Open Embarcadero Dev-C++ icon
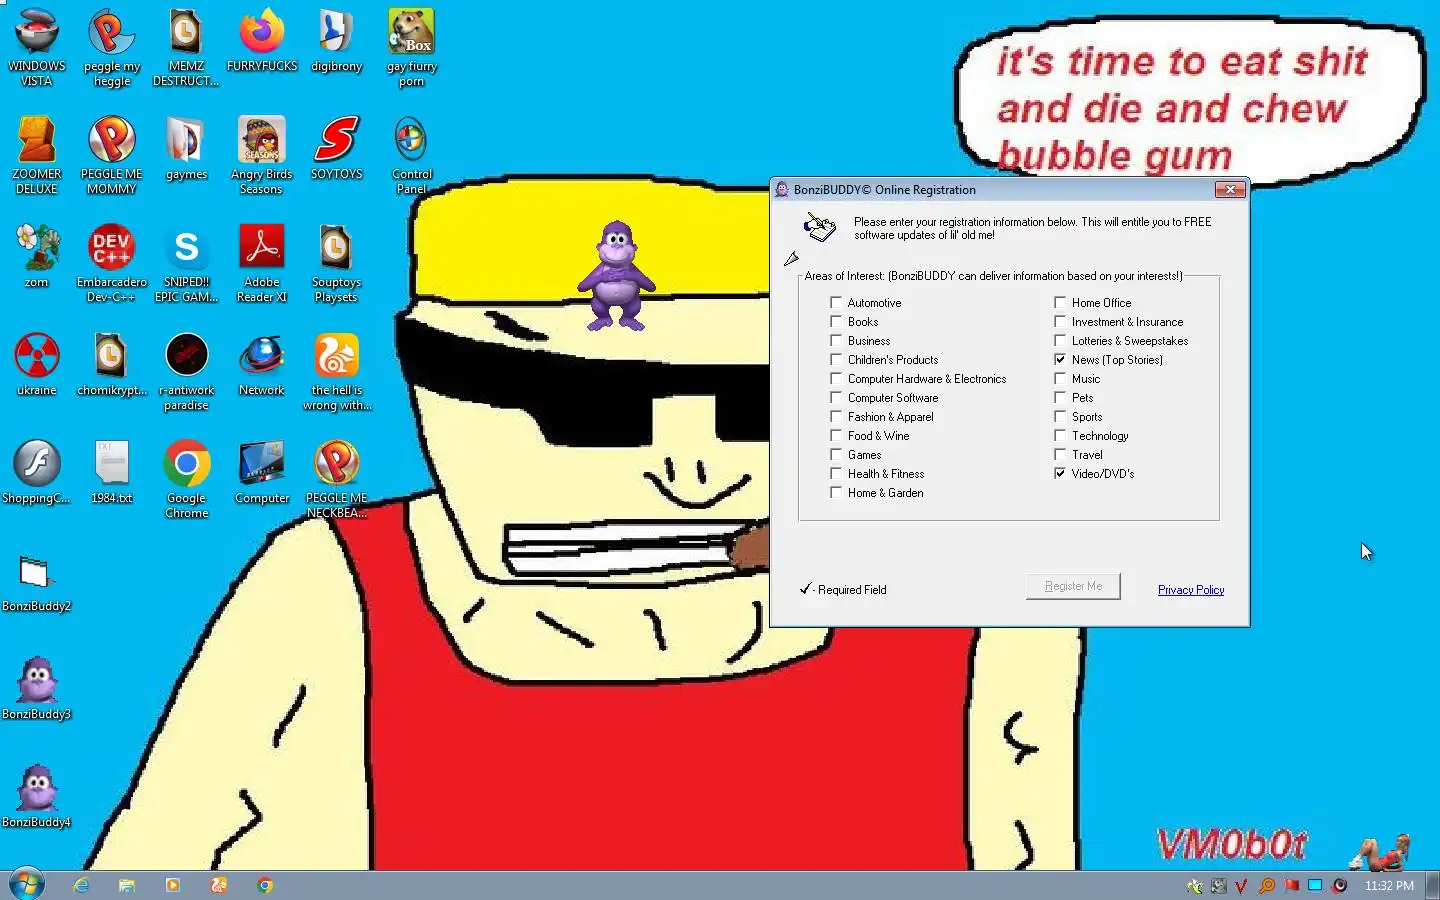Image resolution: width=1440 pixels, height=900 pixels. click(112, 263)
